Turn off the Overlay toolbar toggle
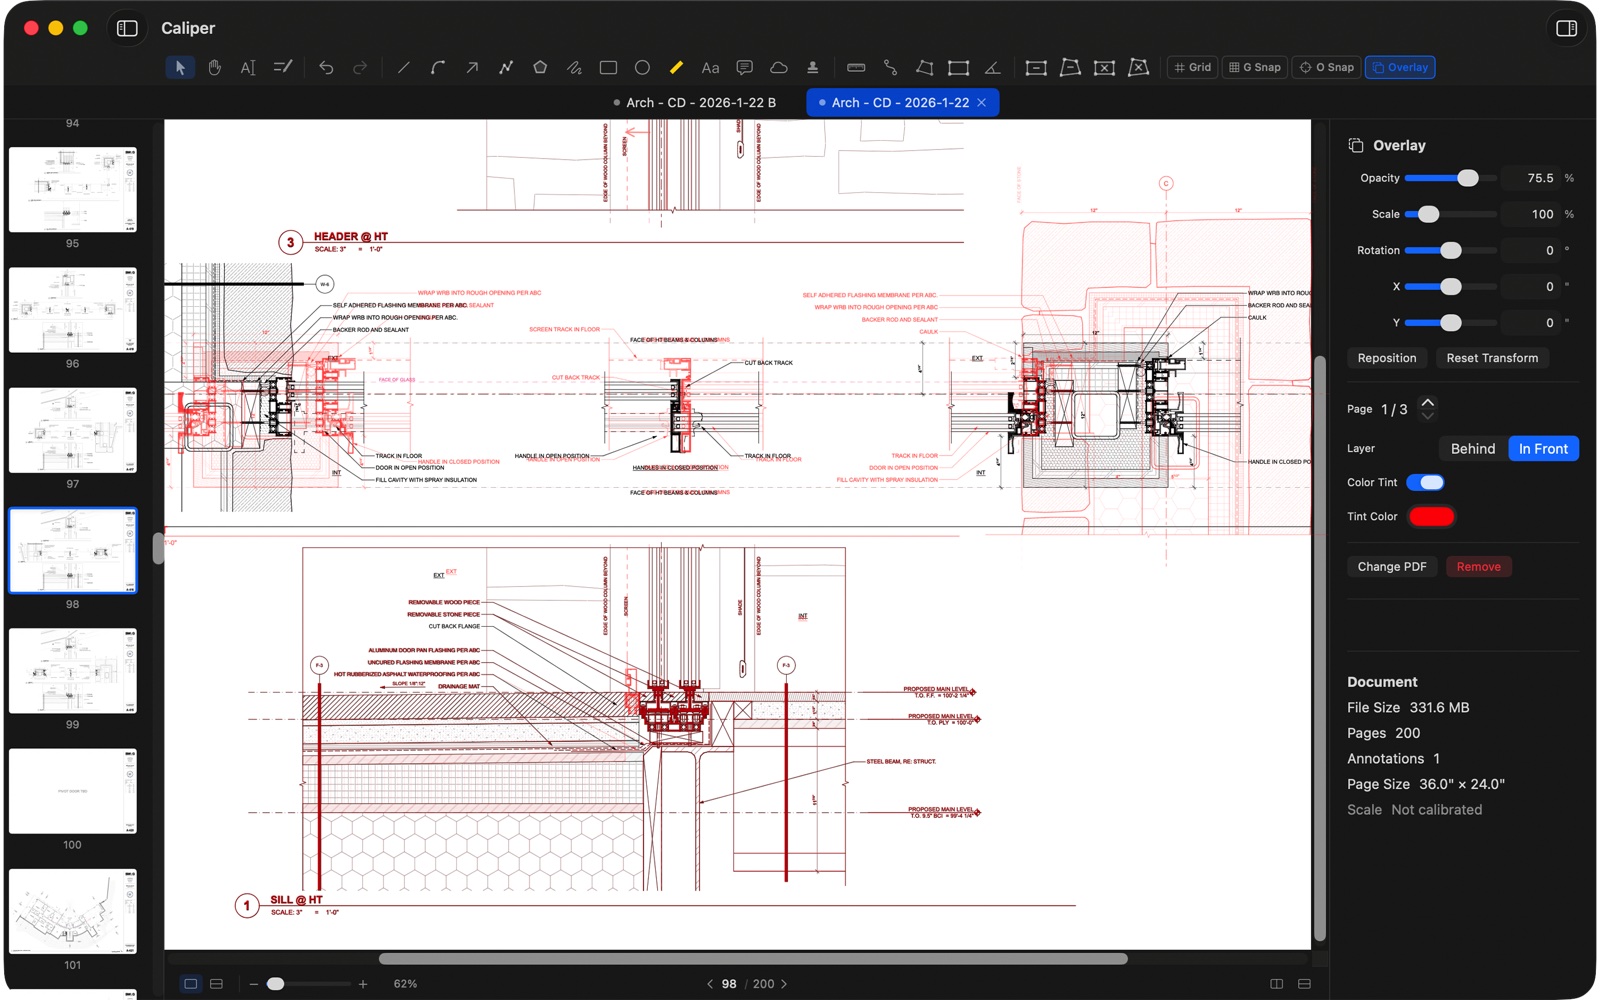This screenshot has width=1600, height=1000. [1400, 68]
